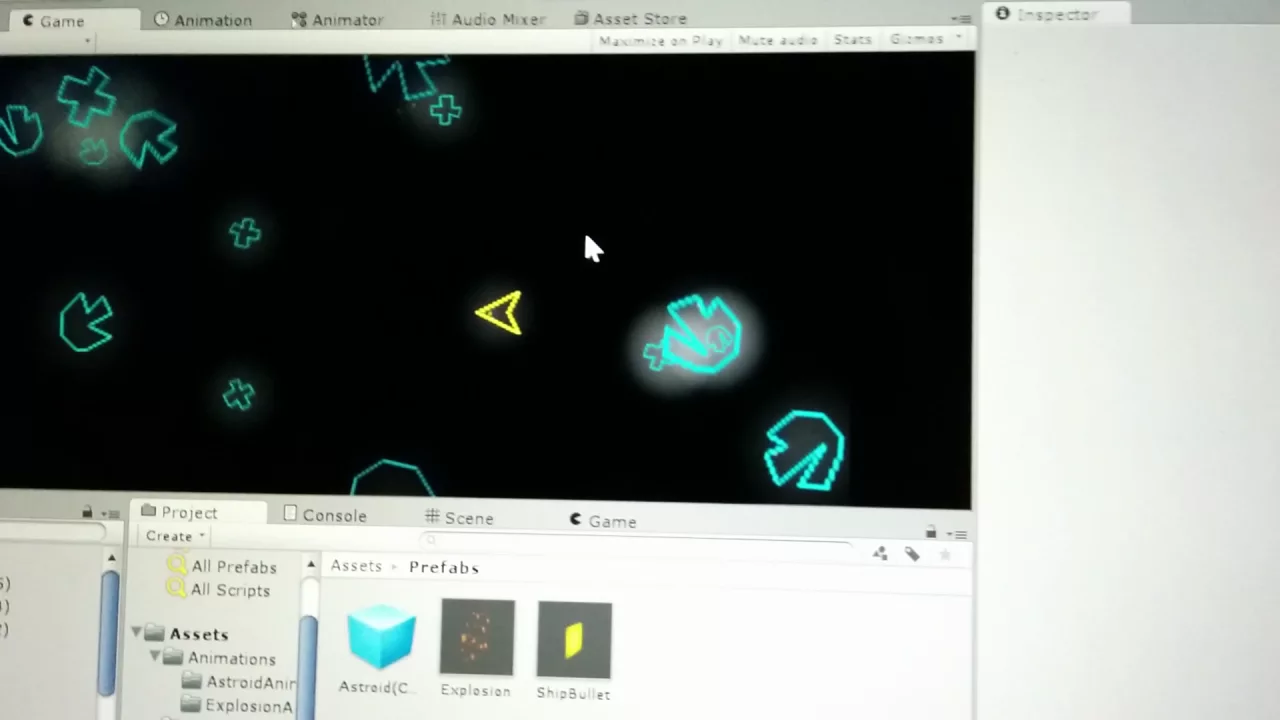Toggle the lock on the bottom-left panel

[x=87, y=512]
